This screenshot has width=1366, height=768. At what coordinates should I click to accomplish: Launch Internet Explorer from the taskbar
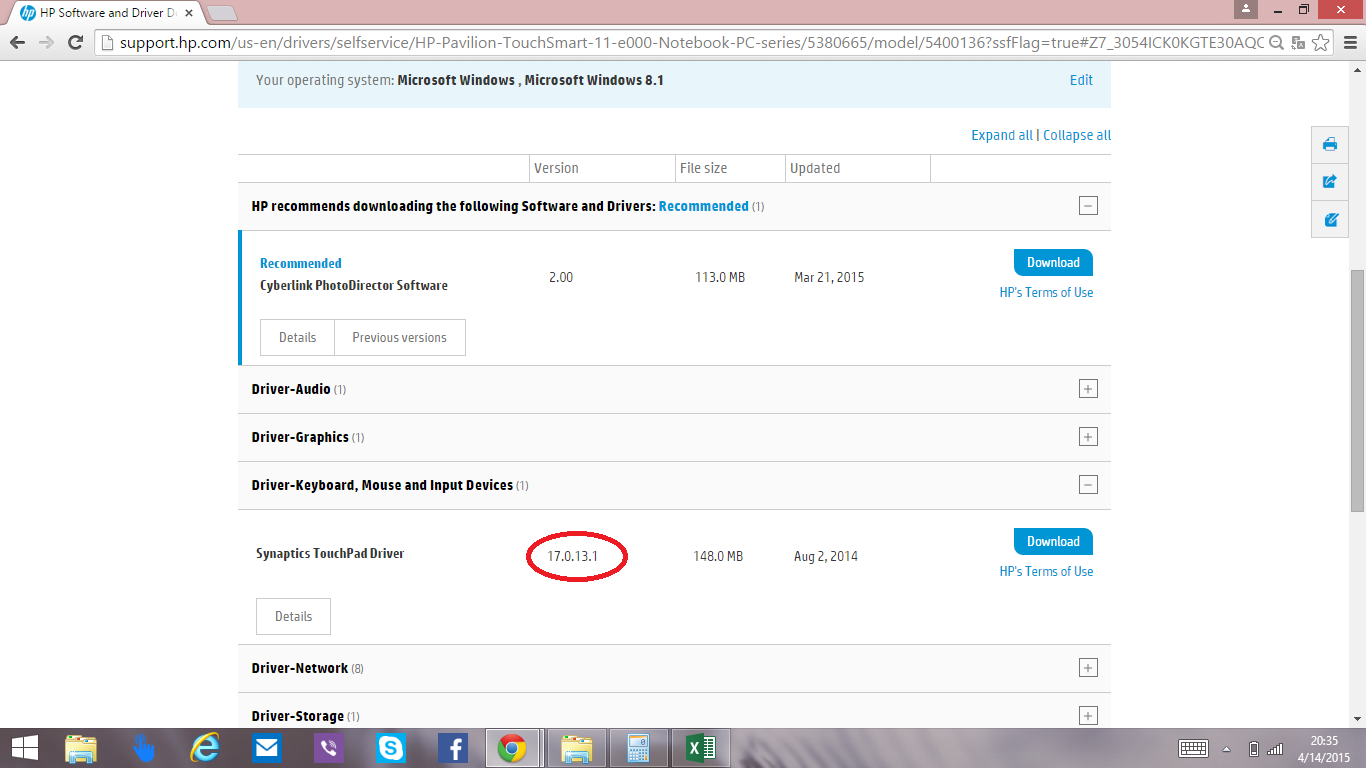(205, 748)
